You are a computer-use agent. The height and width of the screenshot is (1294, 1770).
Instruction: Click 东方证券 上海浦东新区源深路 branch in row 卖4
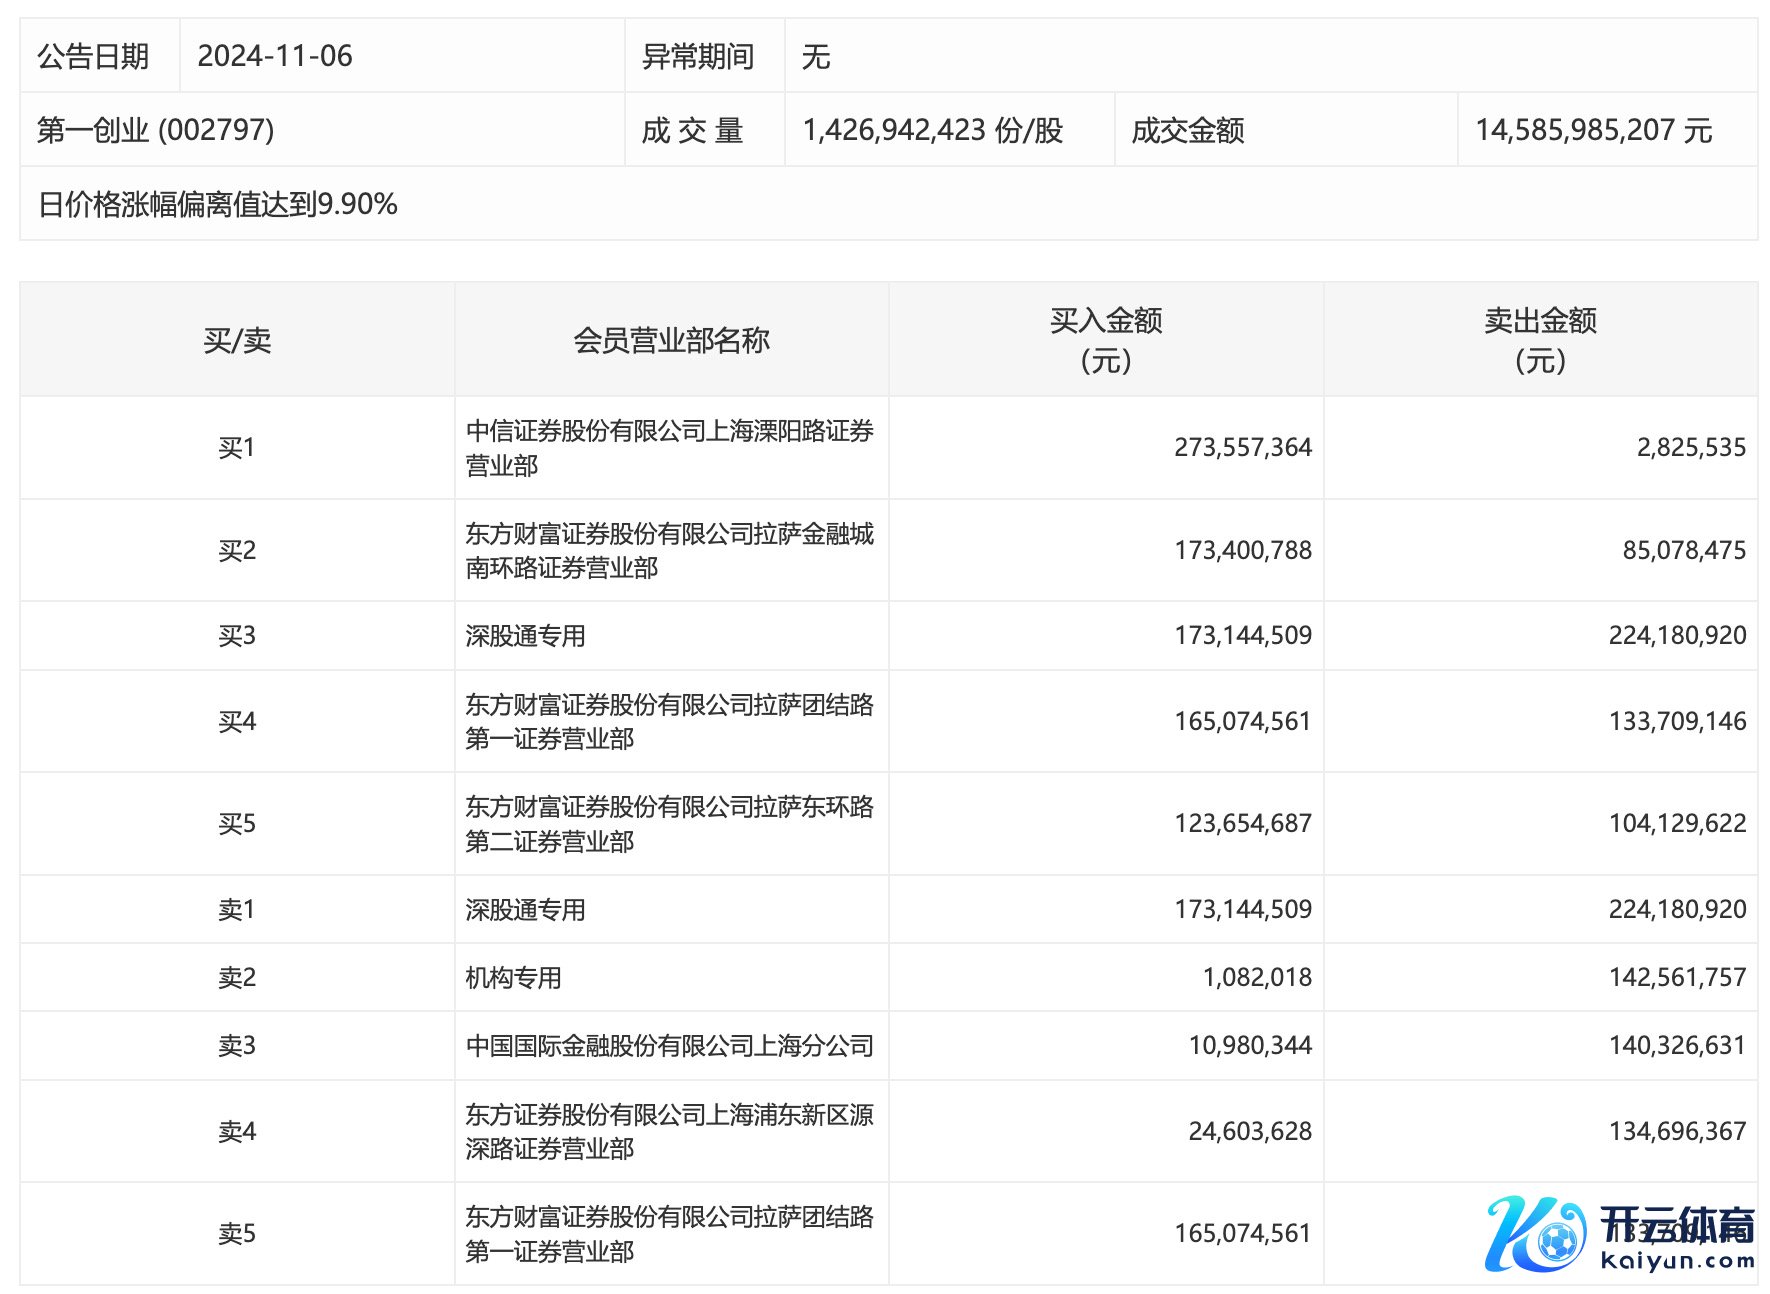pyautogui.click(x=669, y=1131)
